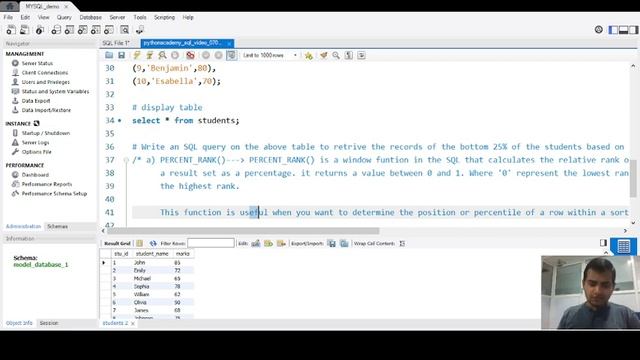Save the script to file

(122, 55)
